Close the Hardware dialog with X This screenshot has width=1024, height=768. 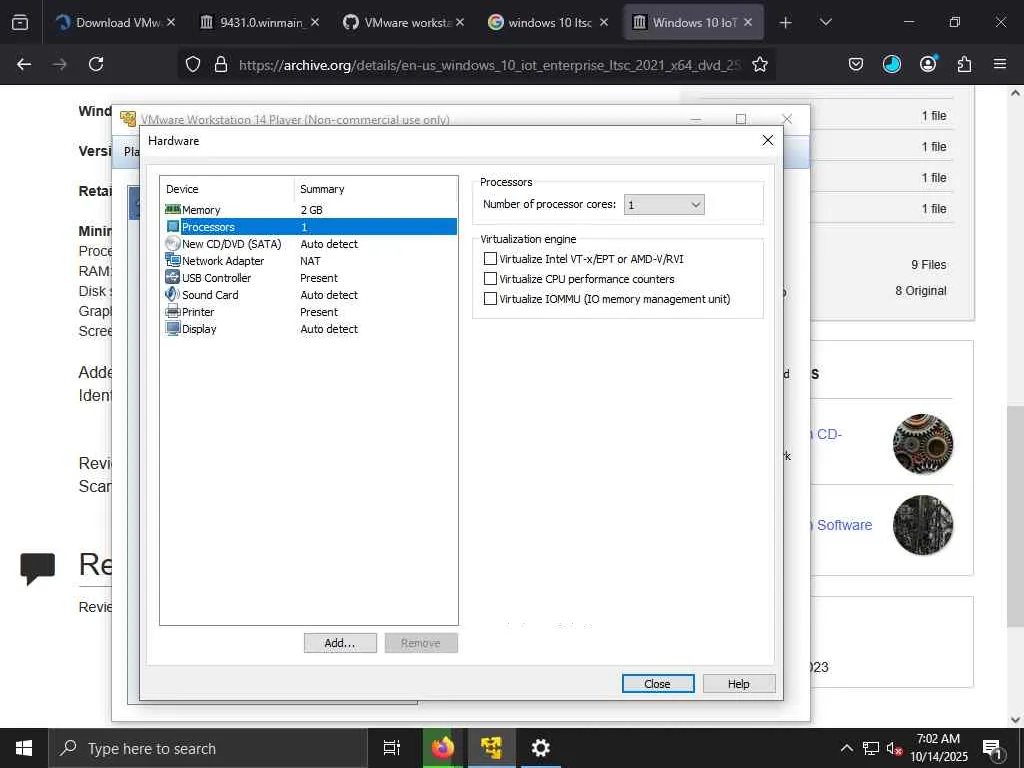click(x=768, y=140)
